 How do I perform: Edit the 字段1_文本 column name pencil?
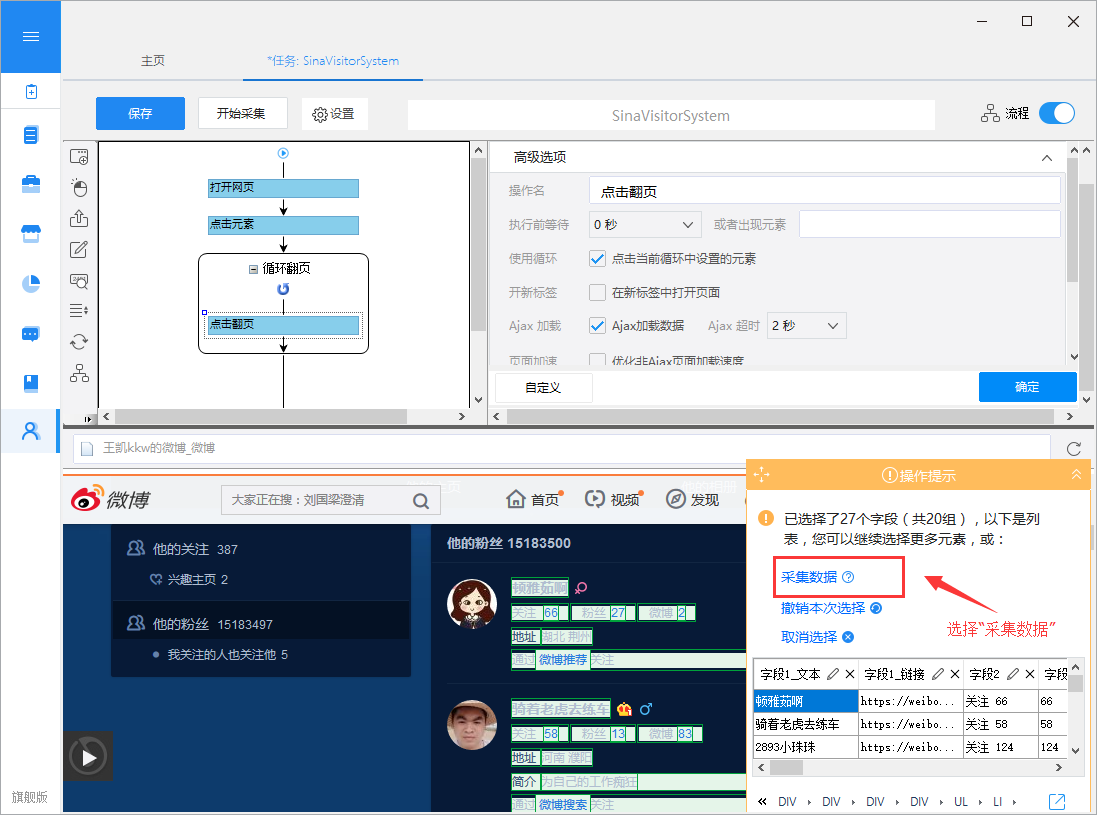point(833,674)
